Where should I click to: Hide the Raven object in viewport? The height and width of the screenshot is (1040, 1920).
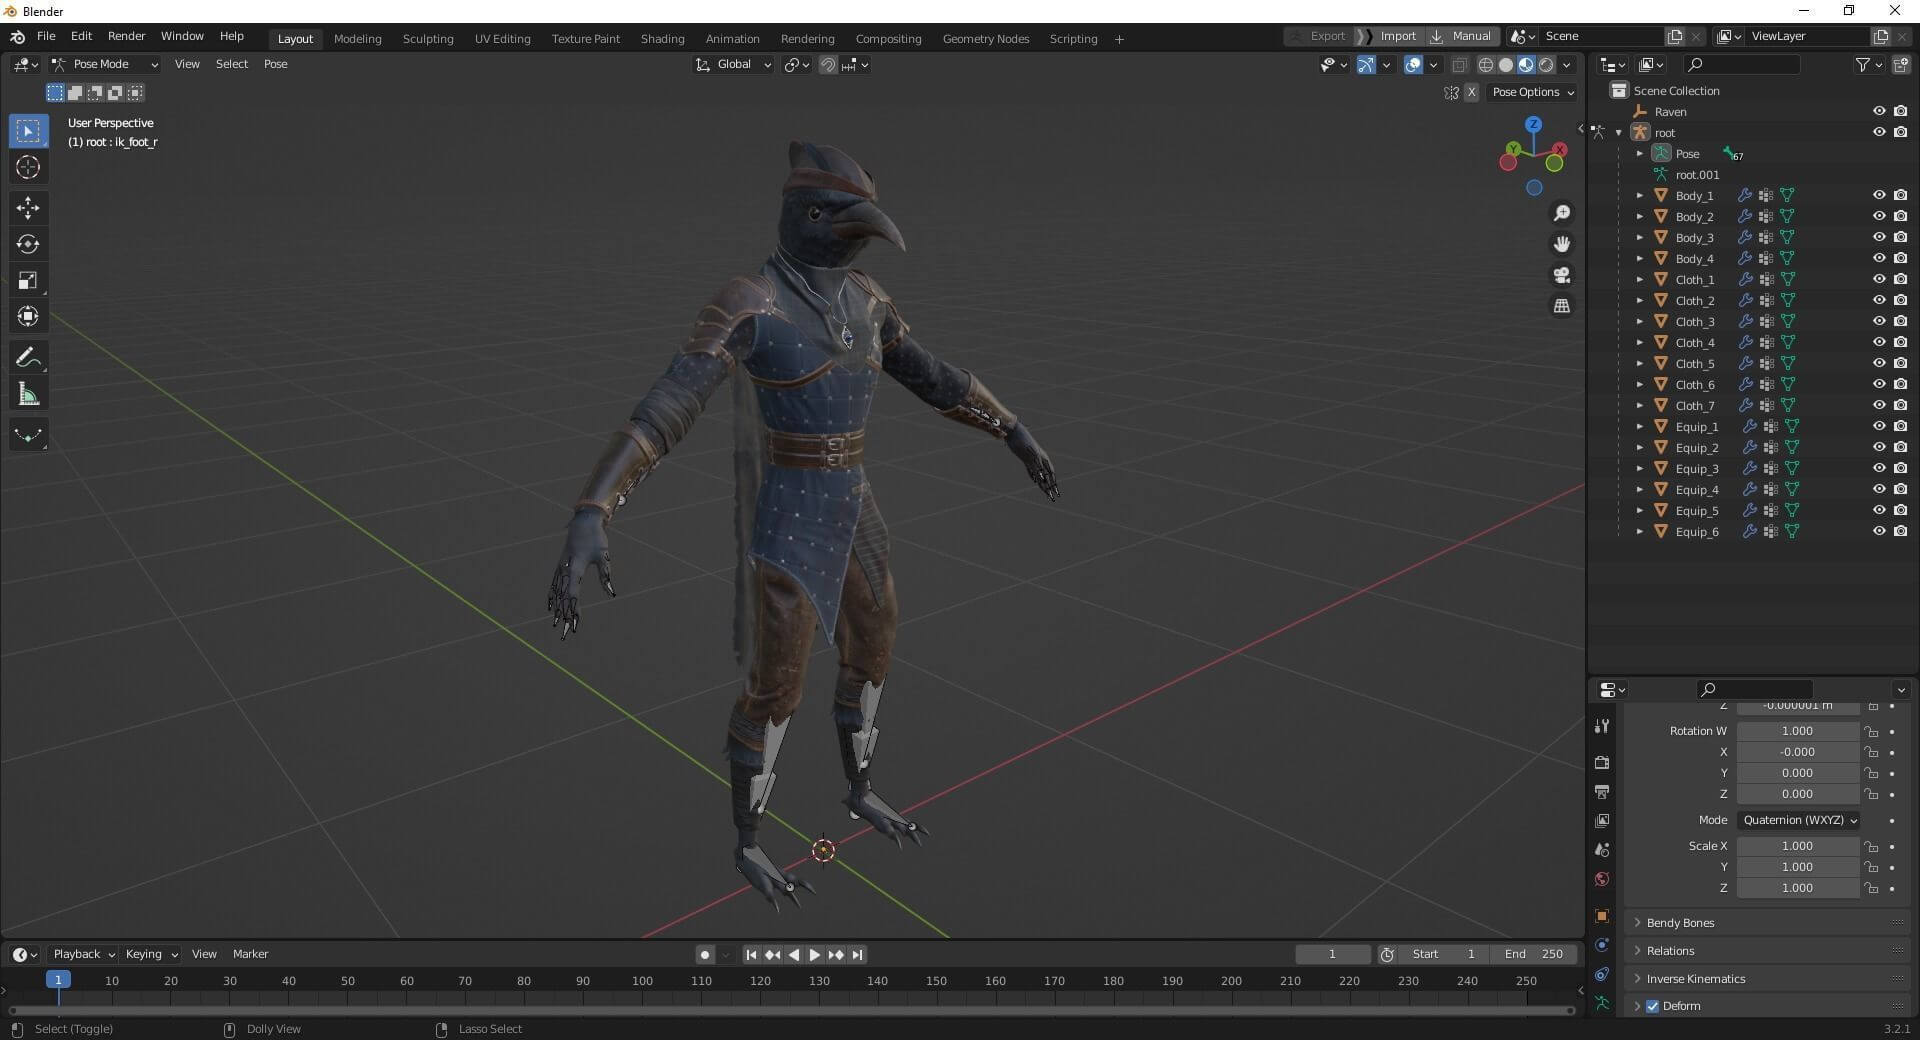pos(1878,112)
